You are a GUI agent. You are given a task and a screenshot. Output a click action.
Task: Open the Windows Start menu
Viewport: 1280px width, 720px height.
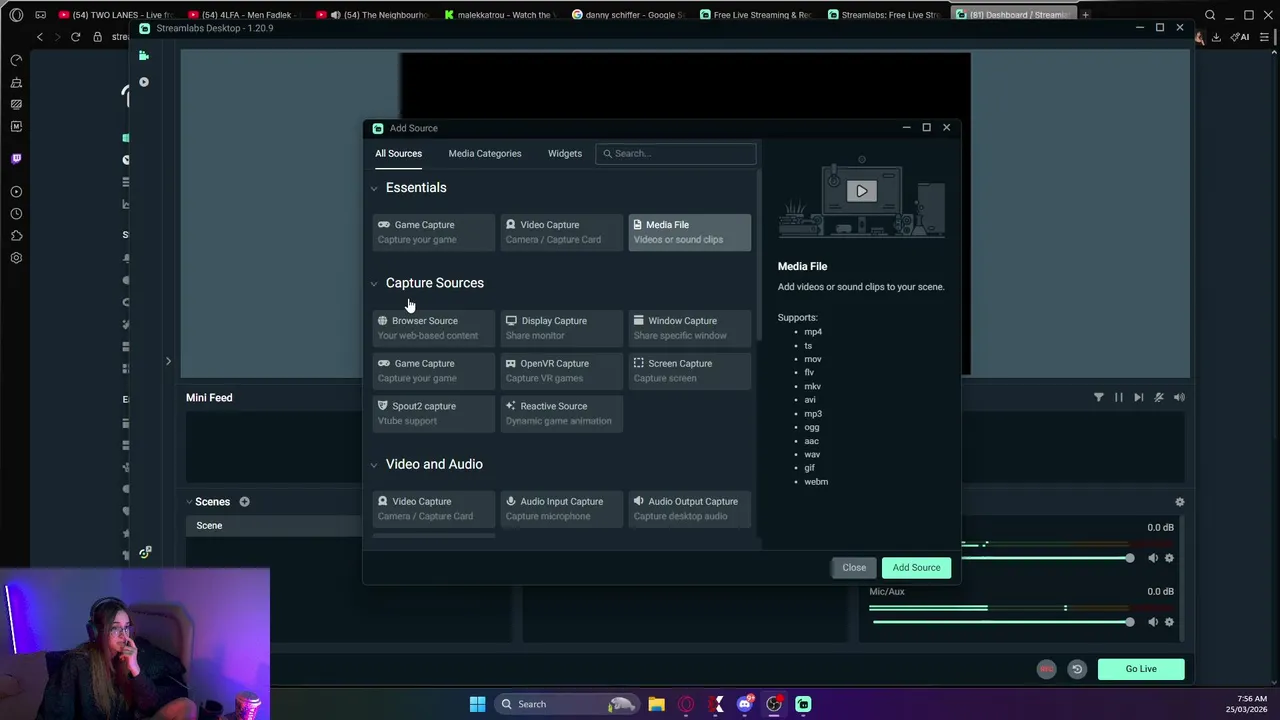(x=477, y=704)
